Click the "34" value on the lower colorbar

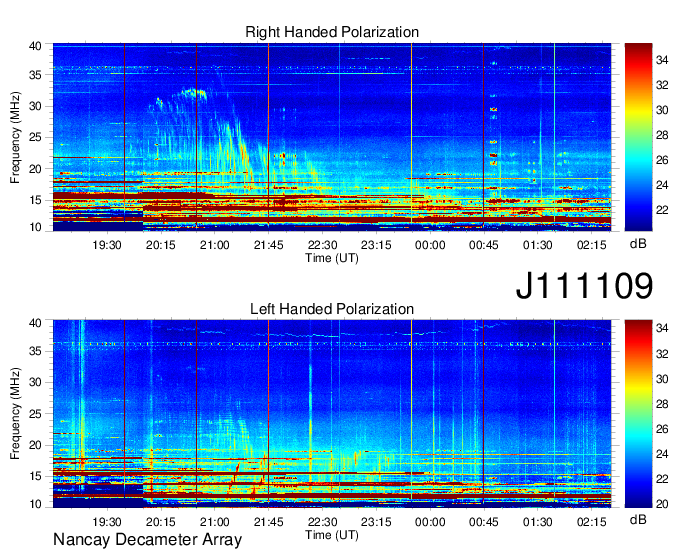[x=662, y=329]
